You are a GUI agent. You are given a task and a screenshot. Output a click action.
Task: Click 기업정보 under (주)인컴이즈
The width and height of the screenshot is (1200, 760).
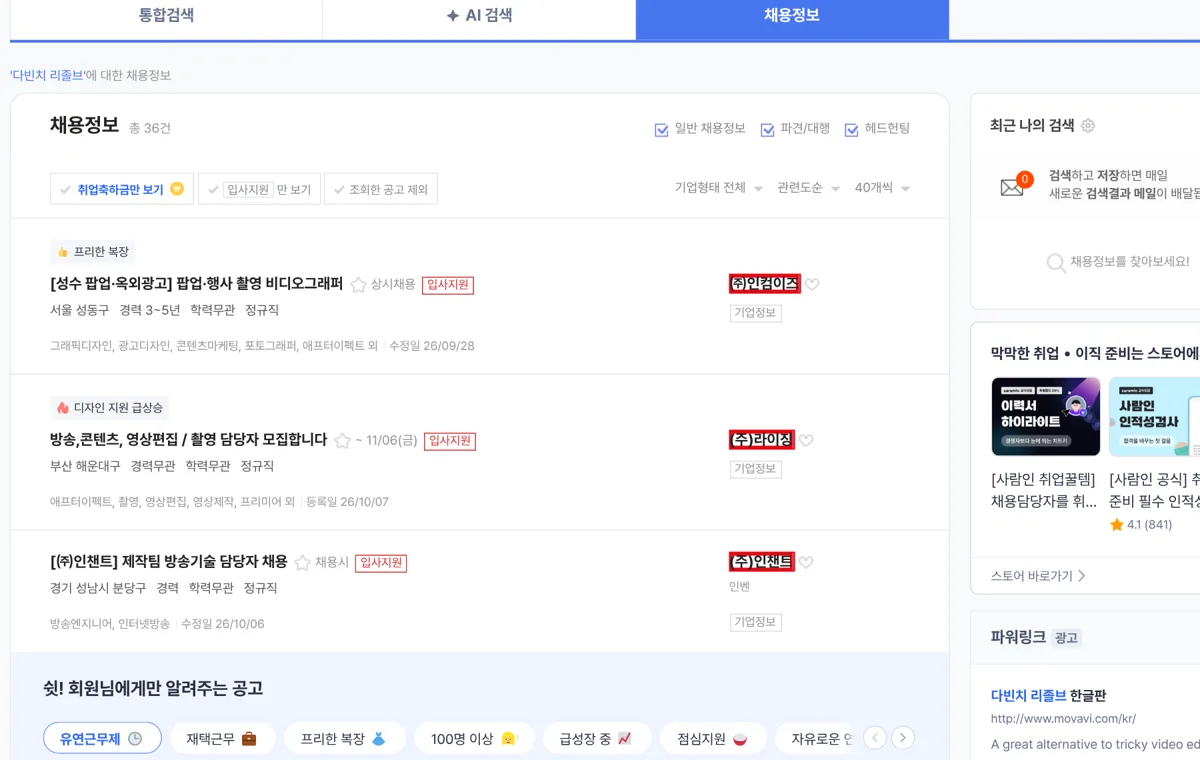[x=756, y=313]
